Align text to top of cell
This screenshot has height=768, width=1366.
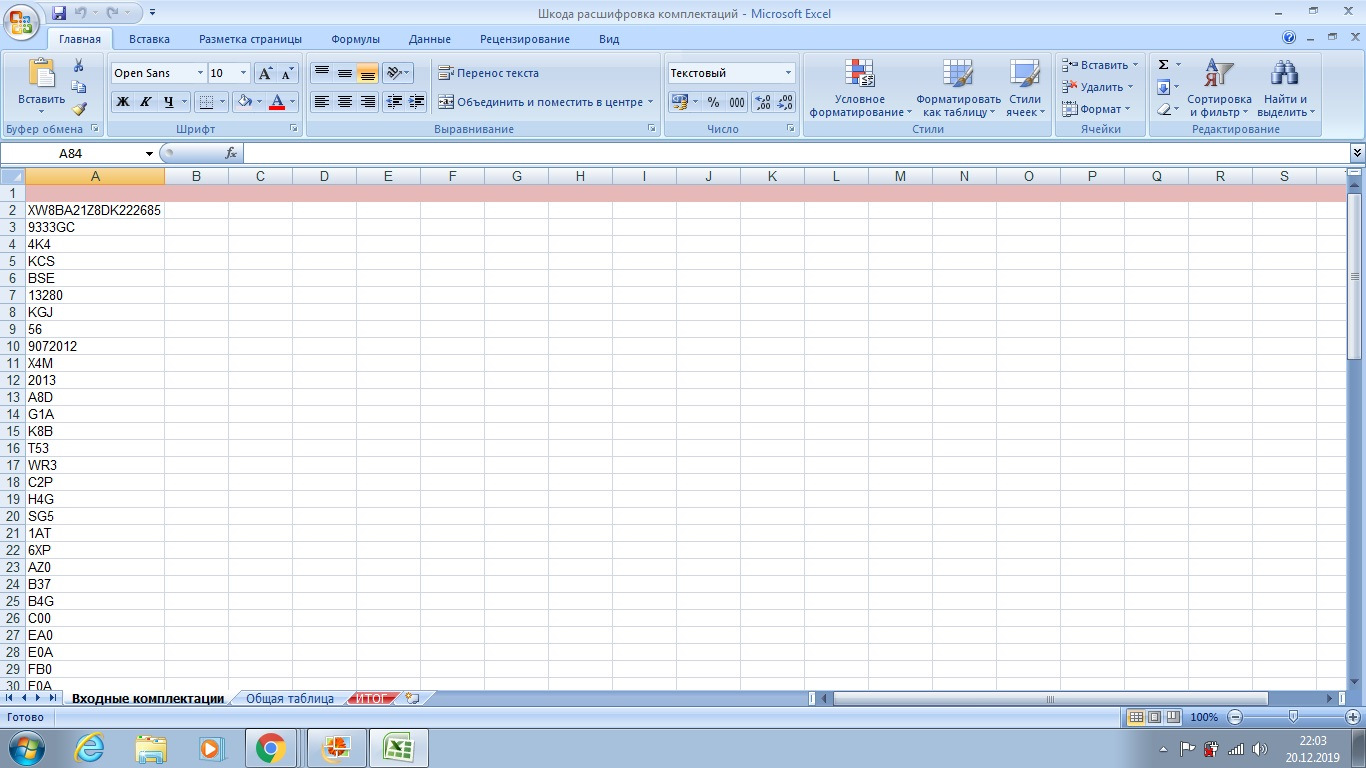pos(321,73)
